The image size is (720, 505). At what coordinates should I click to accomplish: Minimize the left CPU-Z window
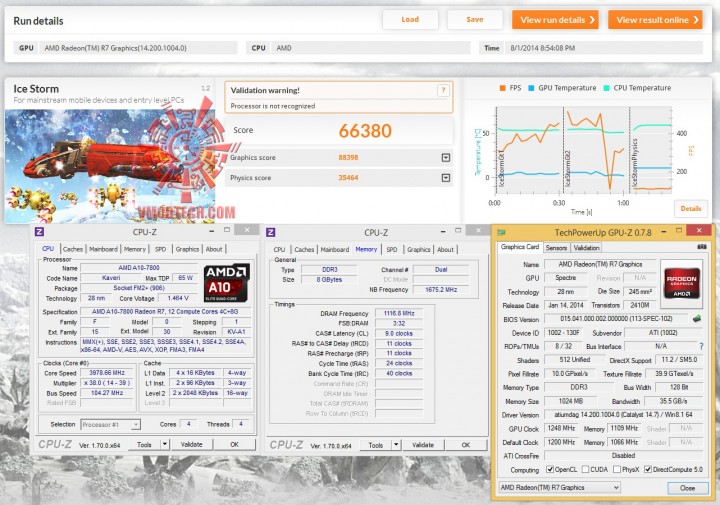tap(212, 230)
